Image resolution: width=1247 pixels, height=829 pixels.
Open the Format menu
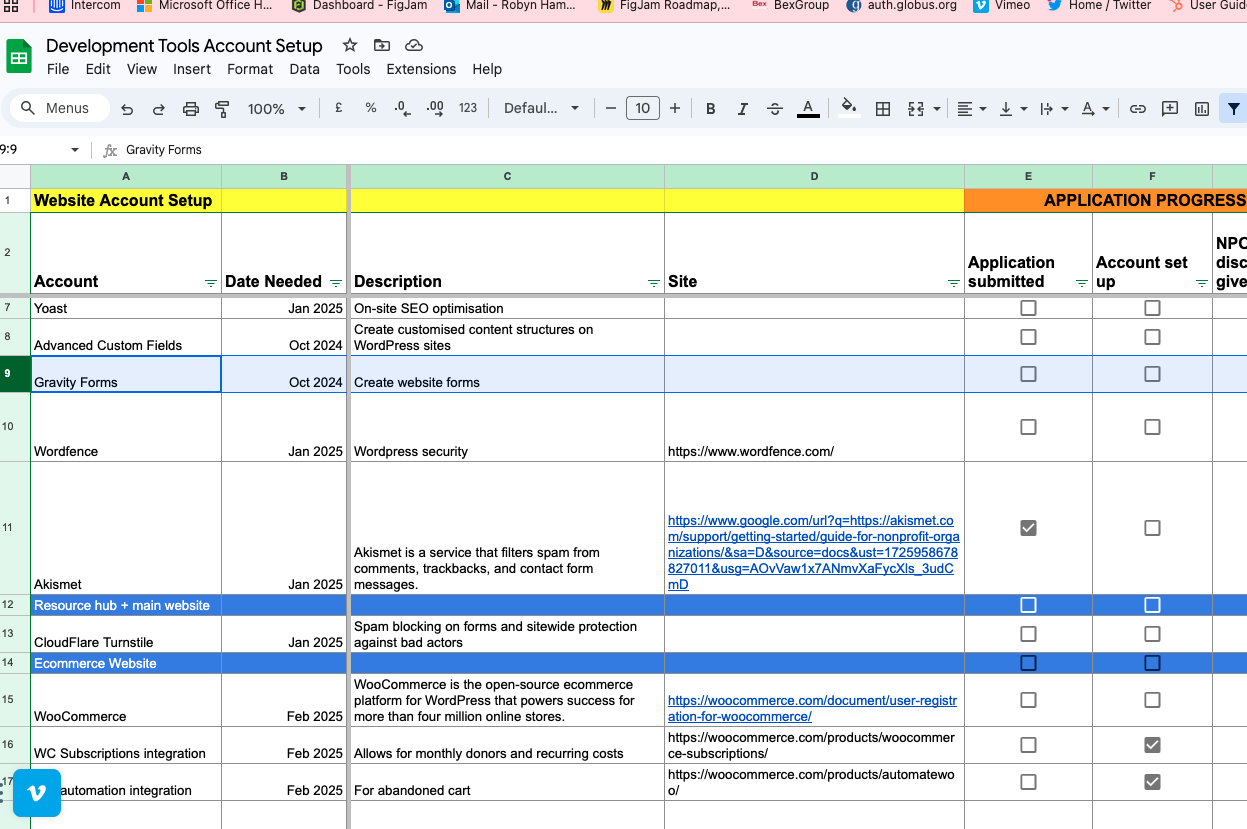tap(250, 69)
